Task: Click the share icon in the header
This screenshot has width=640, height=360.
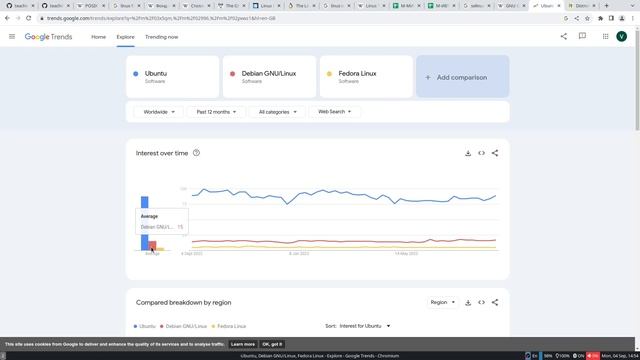Action: [x=564, y=36]
